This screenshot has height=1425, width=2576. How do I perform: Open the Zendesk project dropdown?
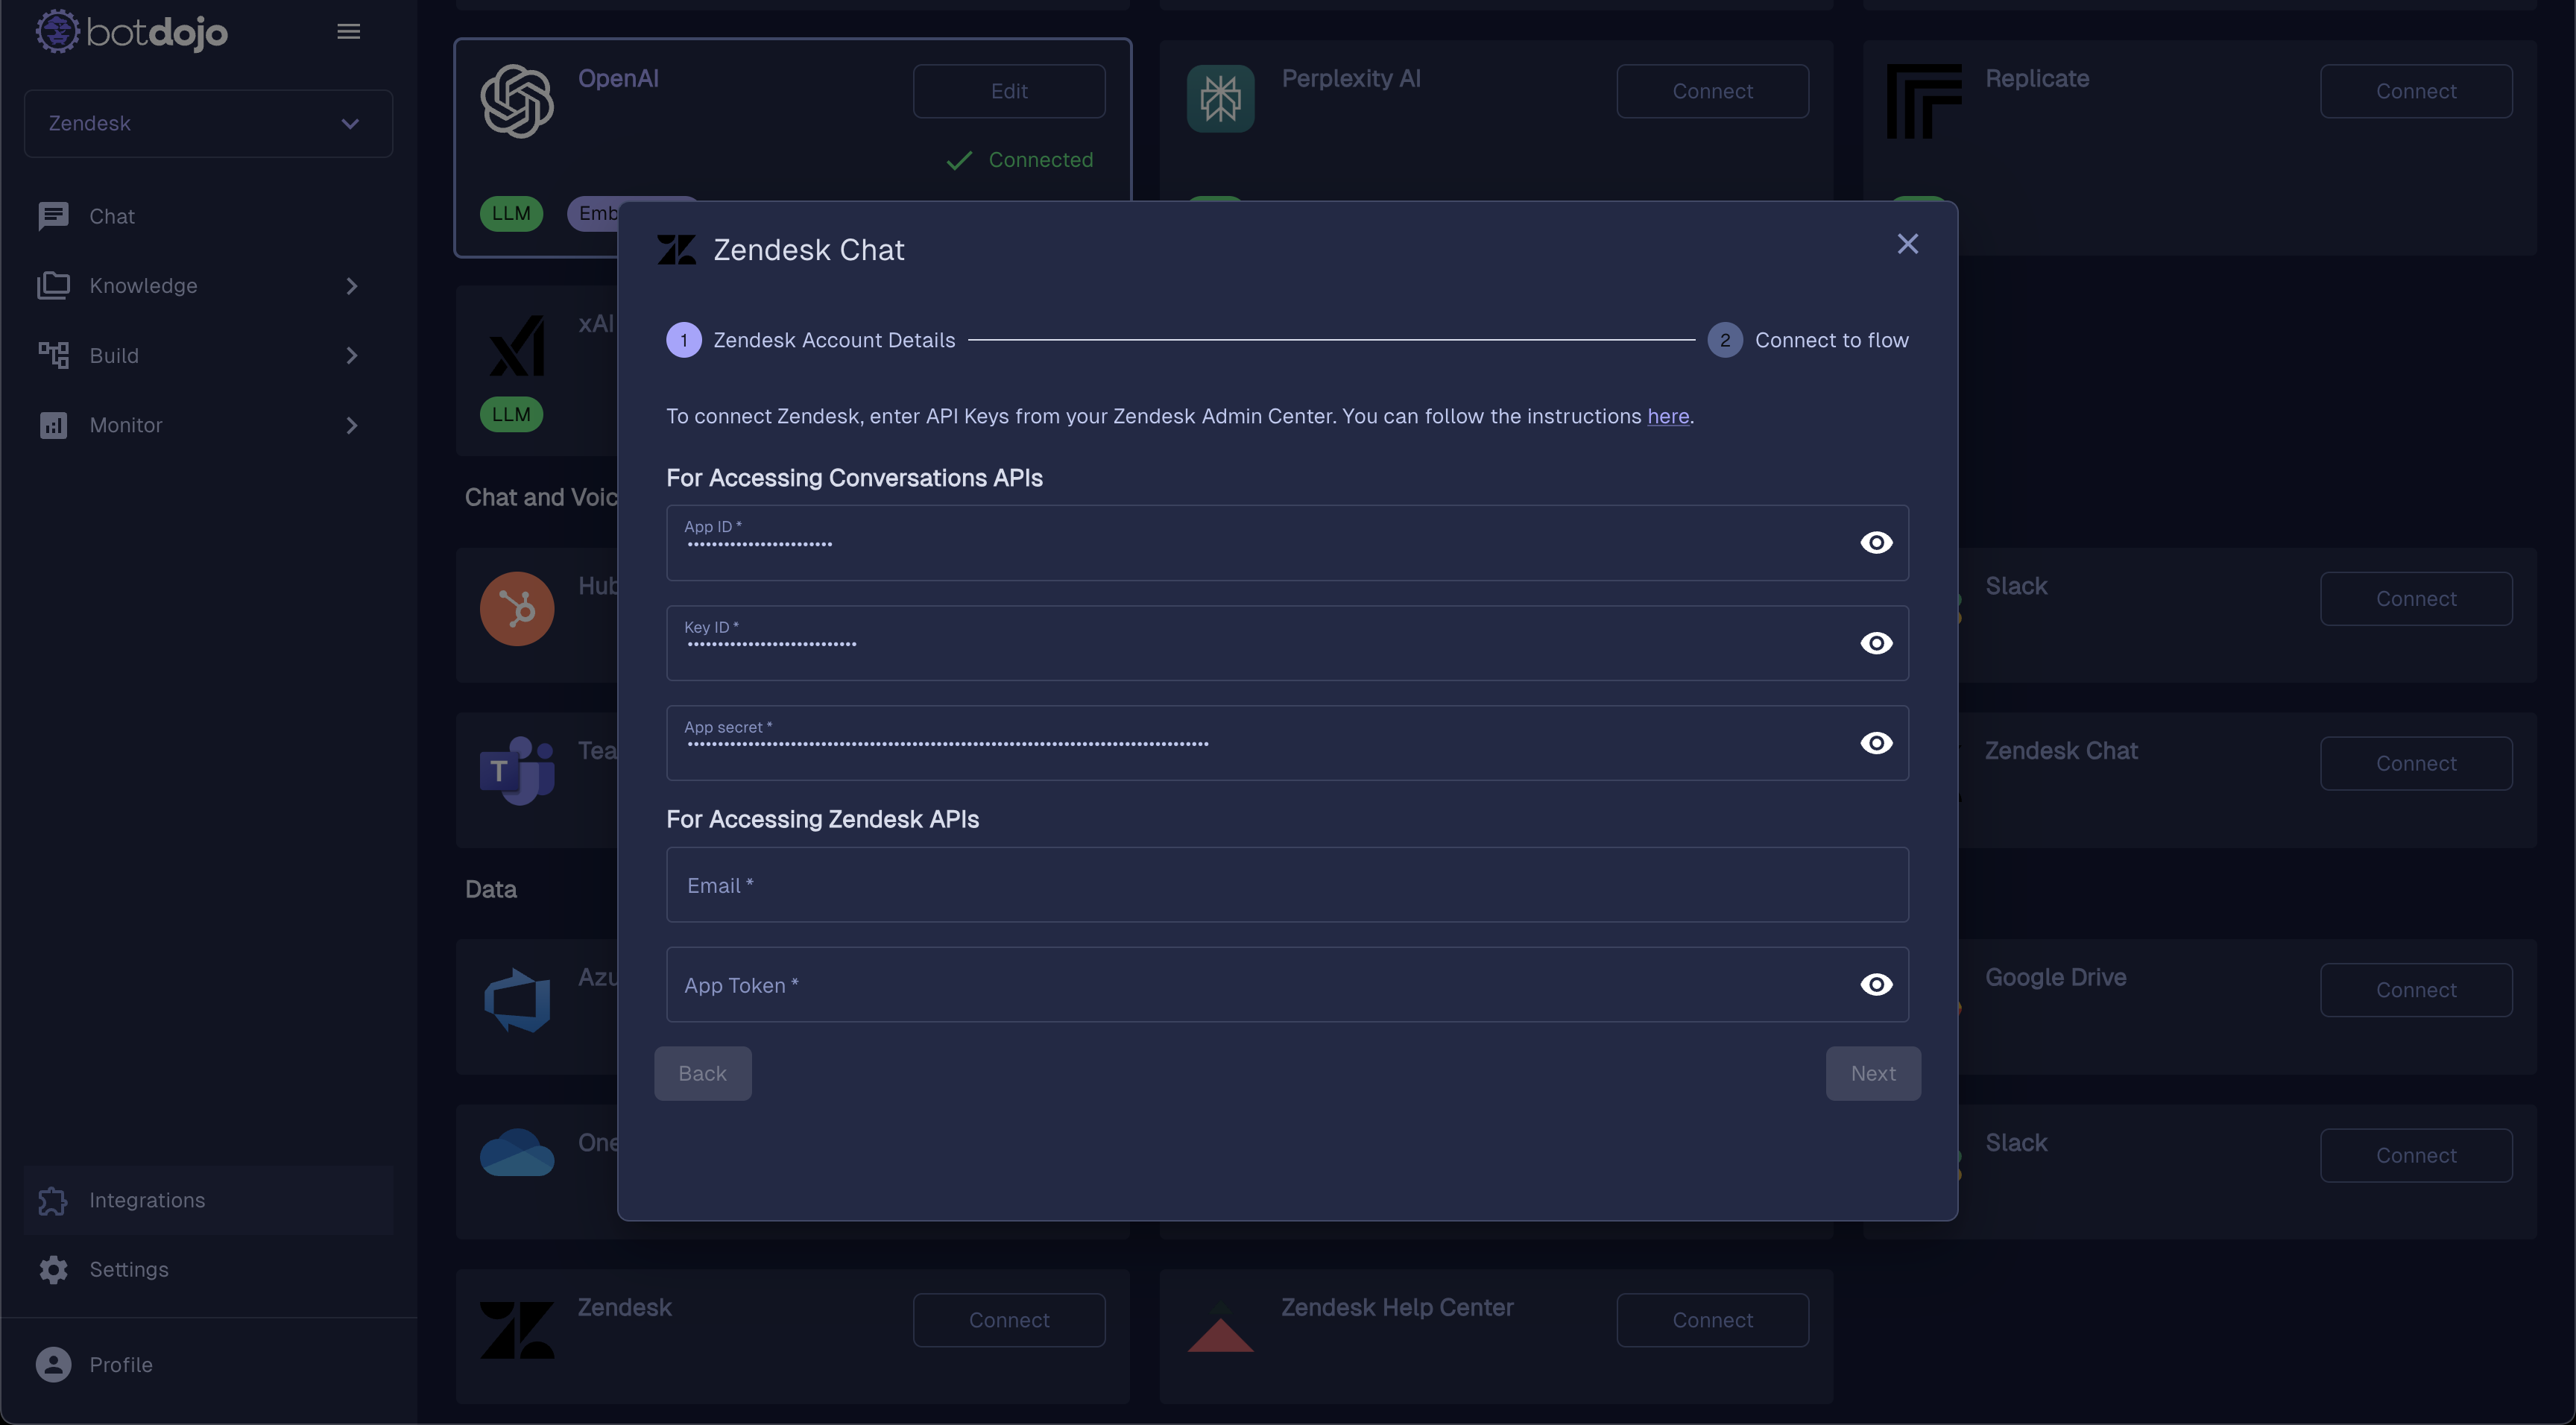coord(208,123)
